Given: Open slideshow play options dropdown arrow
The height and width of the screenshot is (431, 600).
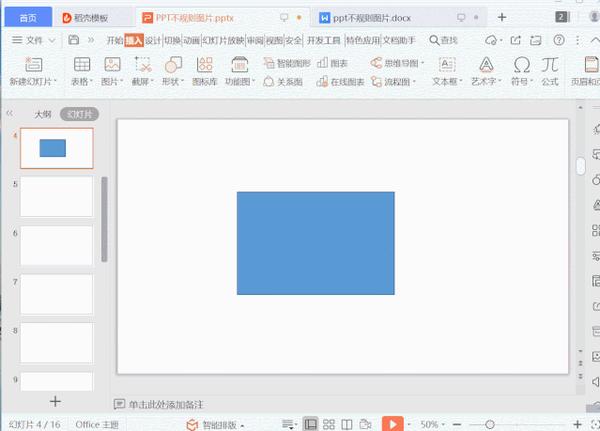Looking at the screenshot, I should [409, 424].
